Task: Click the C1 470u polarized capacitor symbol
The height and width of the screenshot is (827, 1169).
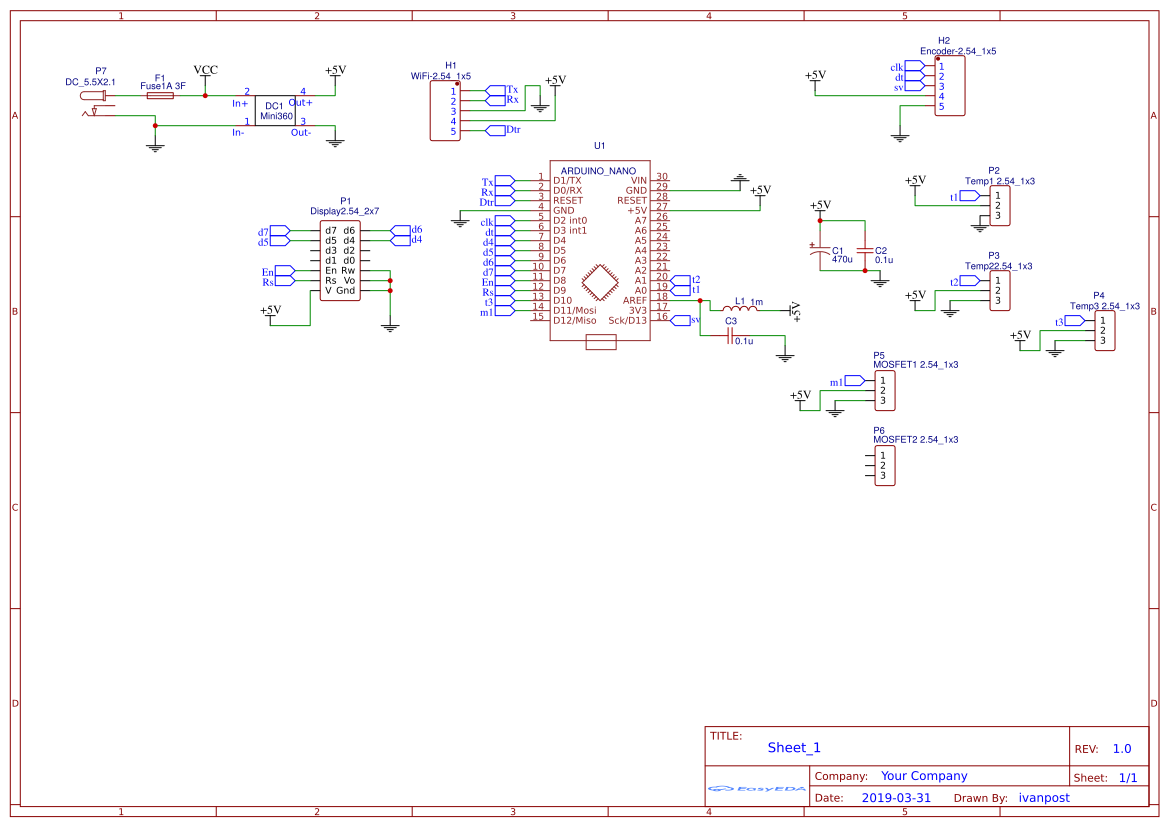Action: click(x=820, y=250)
